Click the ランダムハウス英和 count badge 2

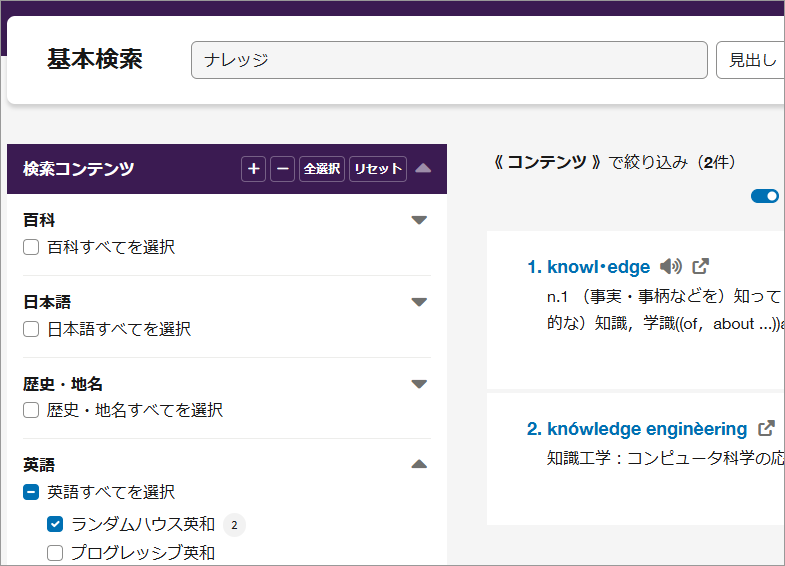(234, 525)
